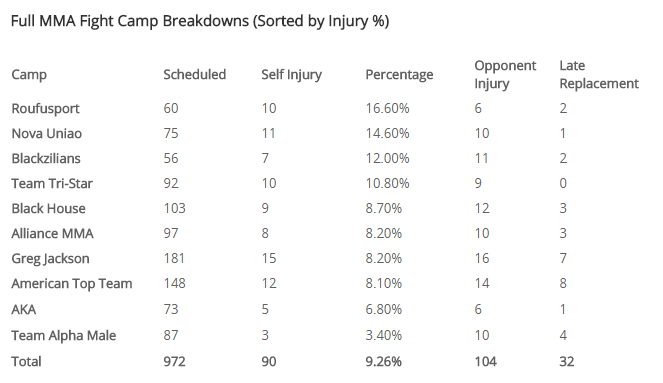Click the AKA camp cell
The height and width of the screenshot is (383, 663).
pos(23,309)
